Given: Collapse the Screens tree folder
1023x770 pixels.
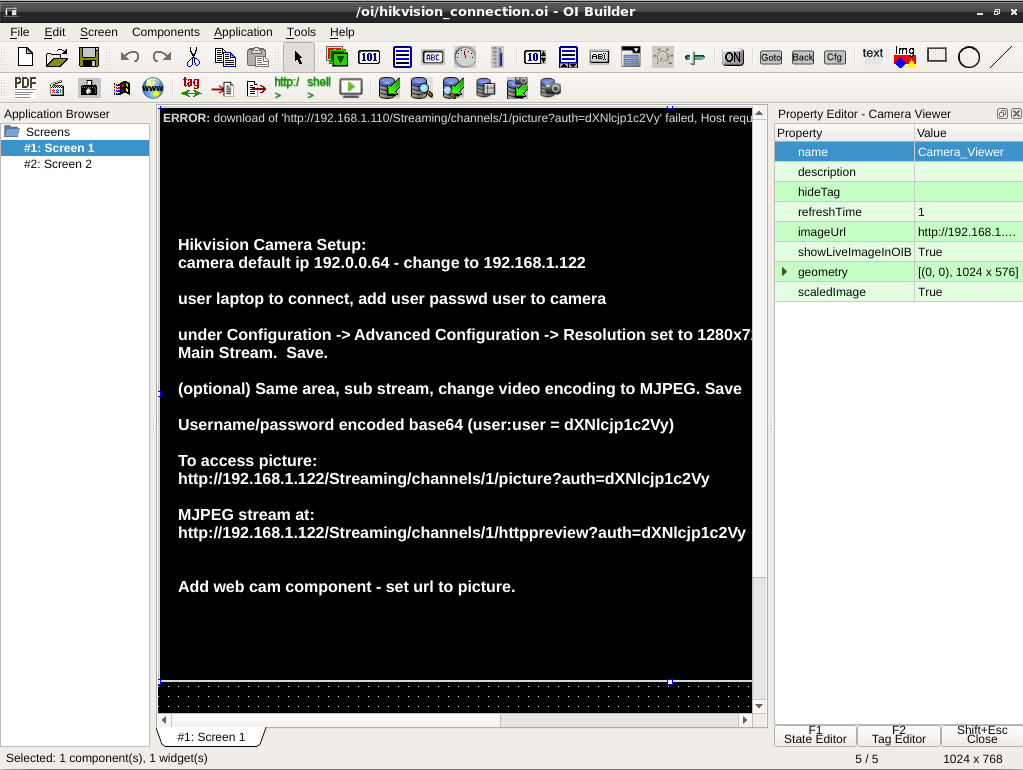Looking at the screenshot, I should (12, 132).
